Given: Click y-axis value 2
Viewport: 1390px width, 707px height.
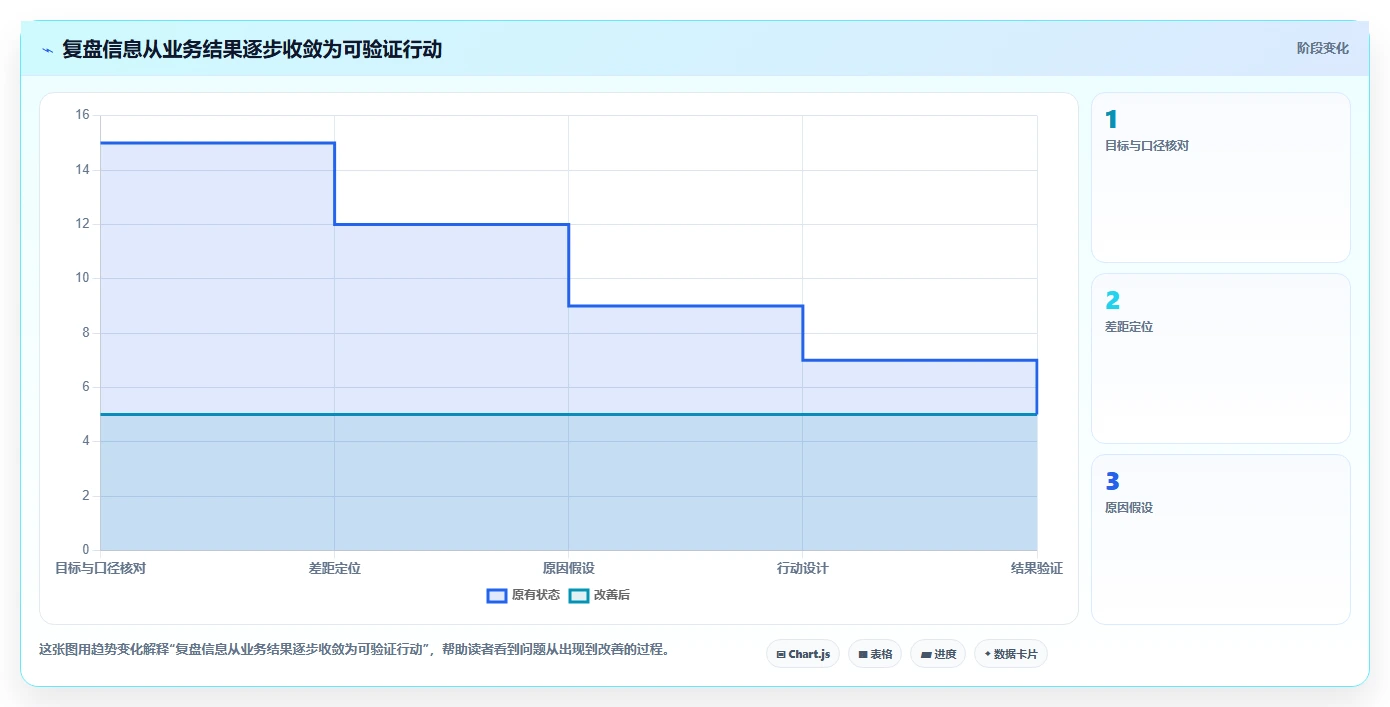Looking at the screenshot, I should click(85, 496).
